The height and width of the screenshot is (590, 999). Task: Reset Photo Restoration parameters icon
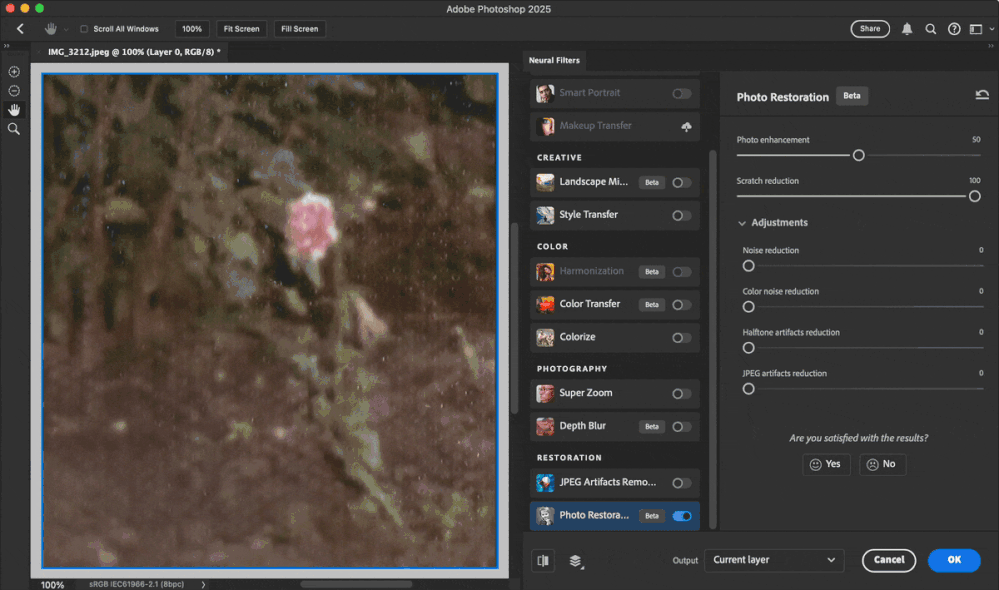[x=982, y=95]
